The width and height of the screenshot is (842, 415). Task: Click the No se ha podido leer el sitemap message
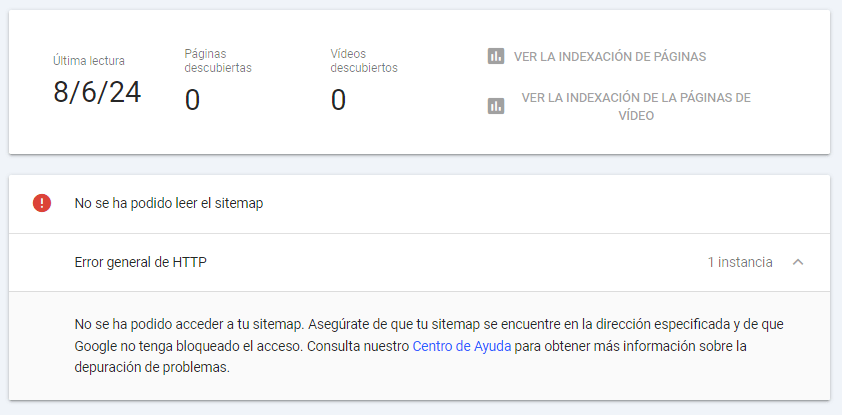click(169, 203)
